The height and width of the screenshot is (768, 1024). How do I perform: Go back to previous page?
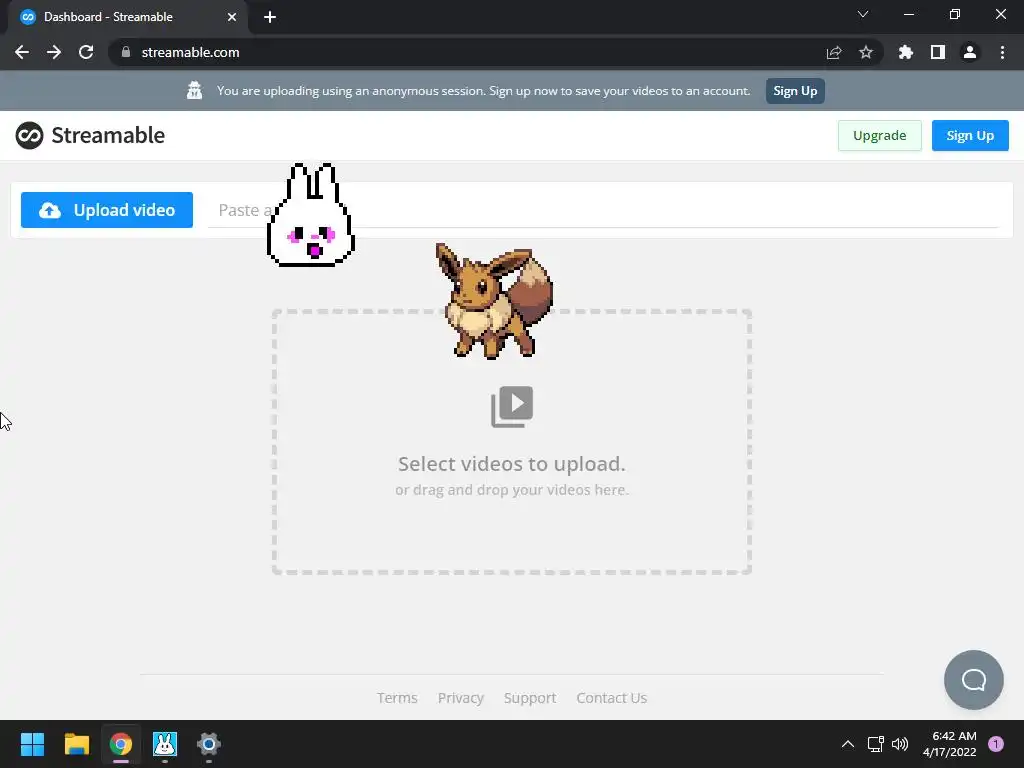[x=22, y=52]
